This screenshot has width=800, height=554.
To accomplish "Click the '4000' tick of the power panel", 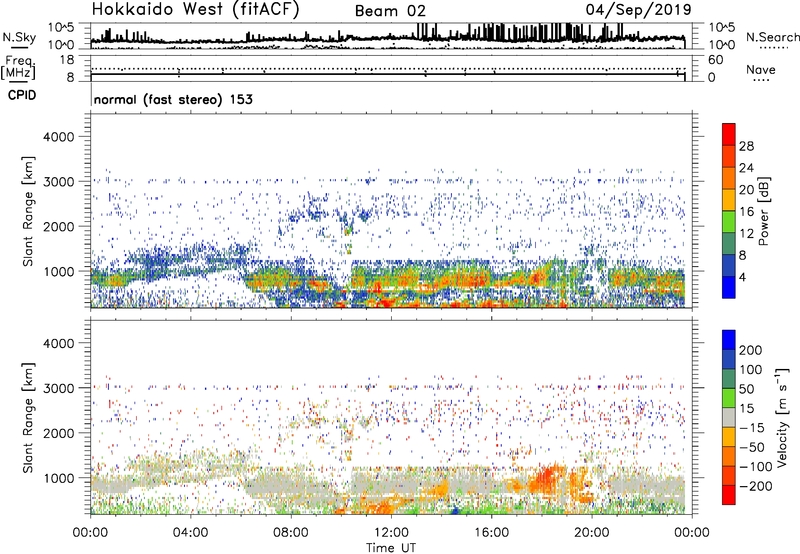I will (x=58, y=137).
